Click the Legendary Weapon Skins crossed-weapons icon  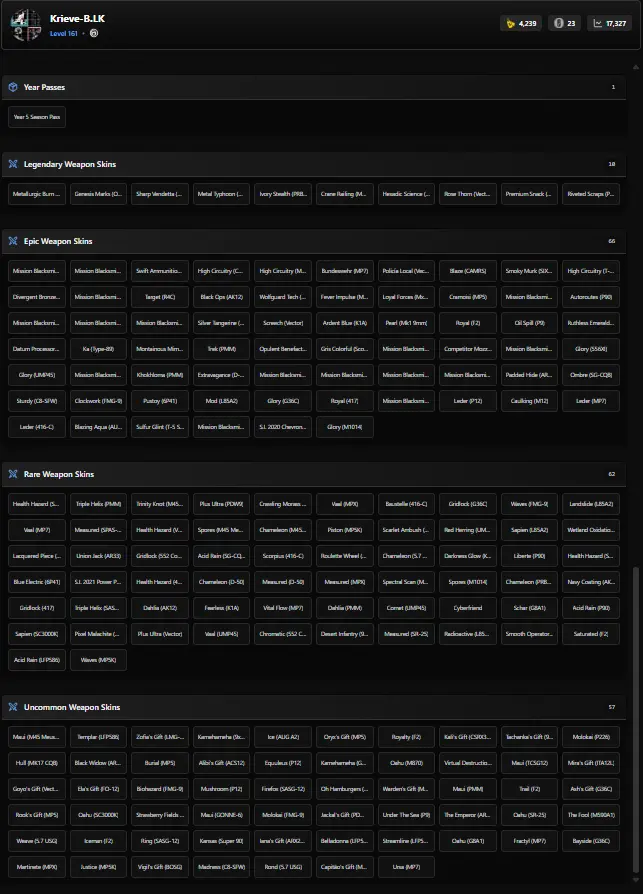click(13, 164)
